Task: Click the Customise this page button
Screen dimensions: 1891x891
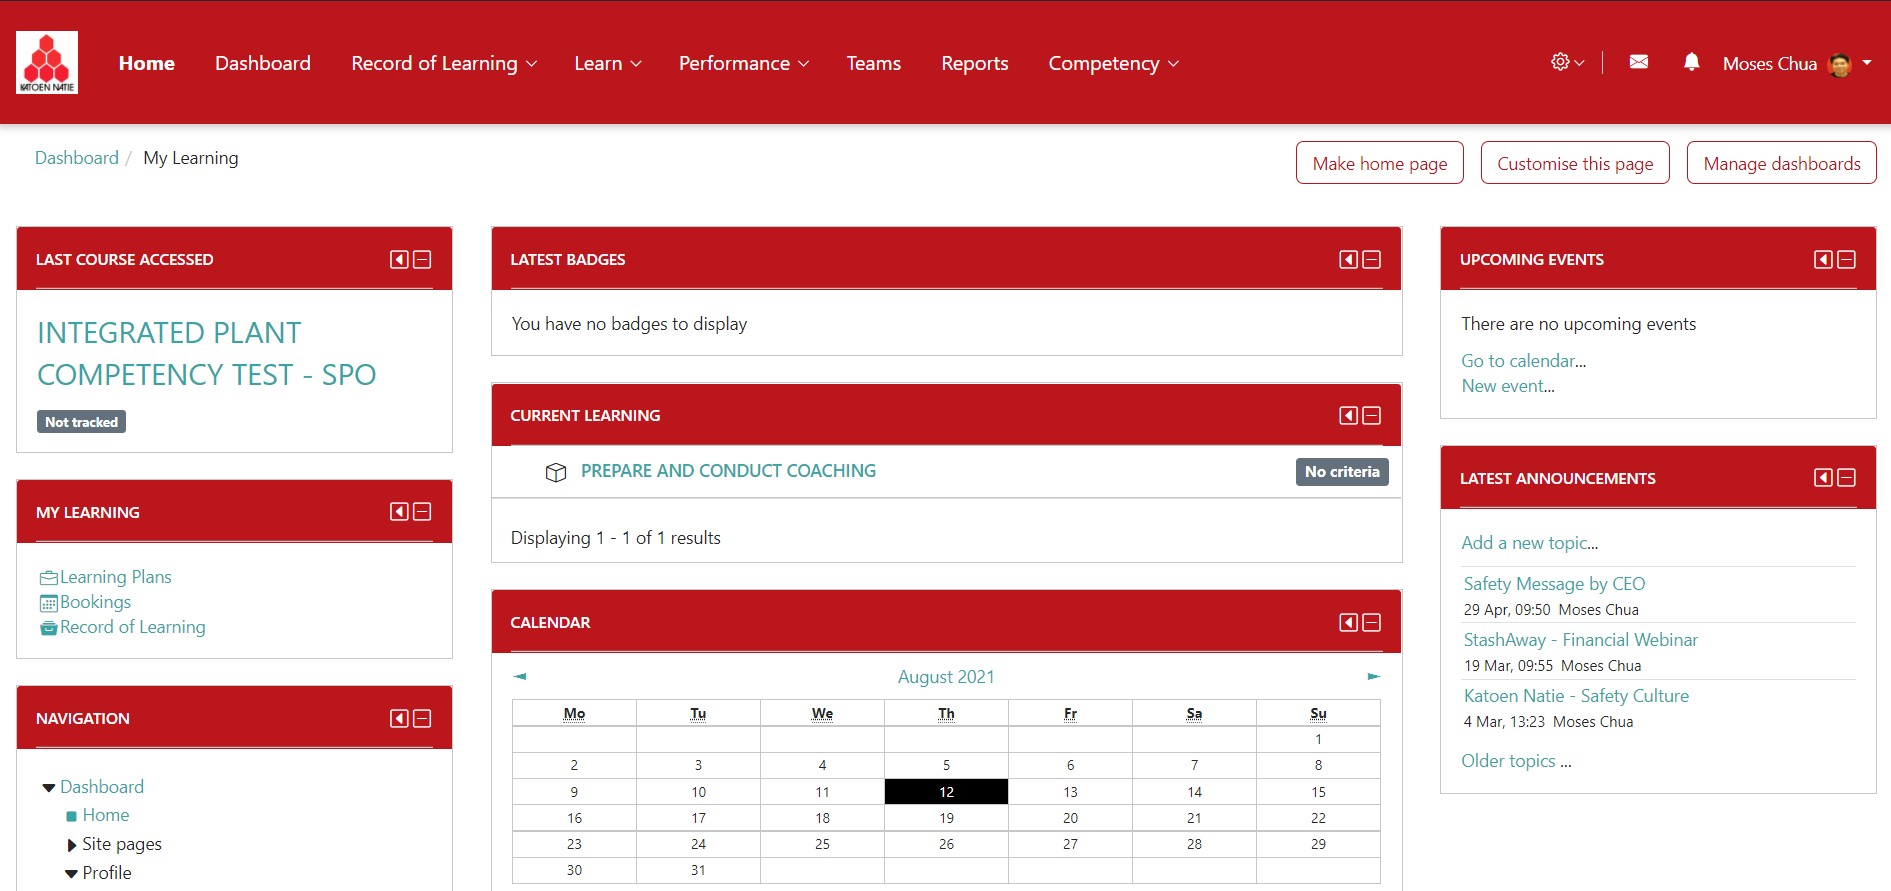Action: coord(1574,163)
